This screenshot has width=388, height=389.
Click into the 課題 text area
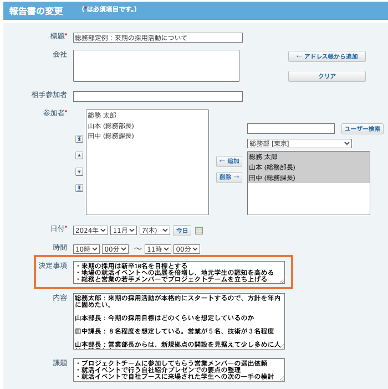coord(179,370)
